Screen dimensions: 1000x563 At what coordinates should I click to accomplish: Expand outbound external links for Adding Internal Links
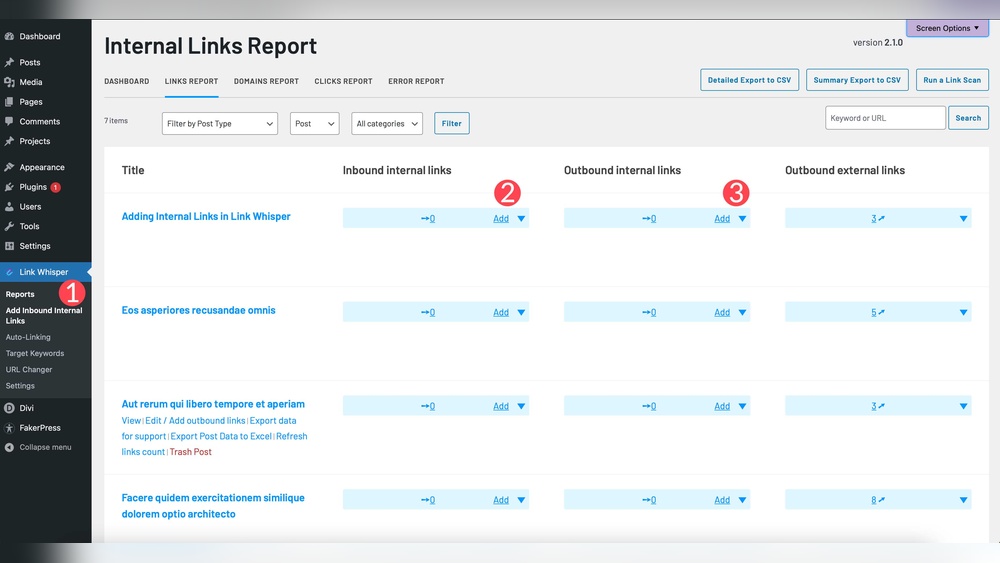click(963, 219)
